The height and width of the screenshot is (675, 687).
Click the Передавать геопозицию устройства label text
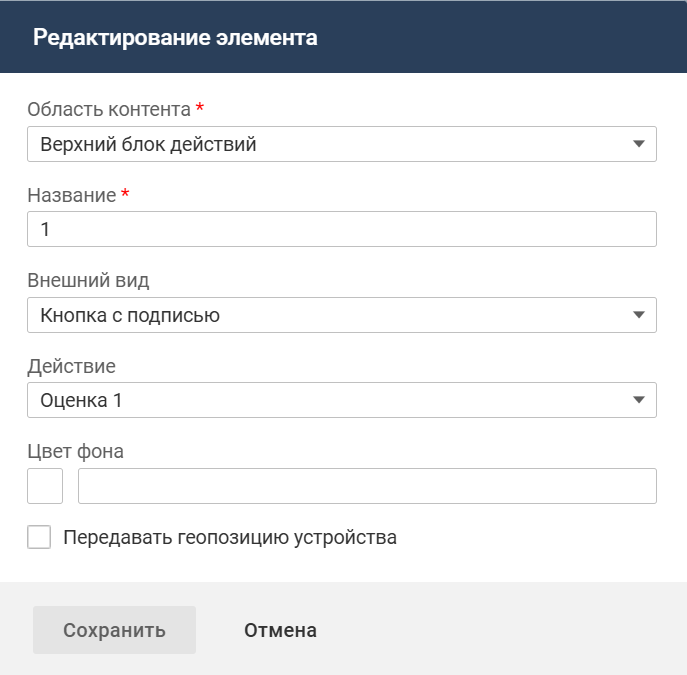point(229,537)
